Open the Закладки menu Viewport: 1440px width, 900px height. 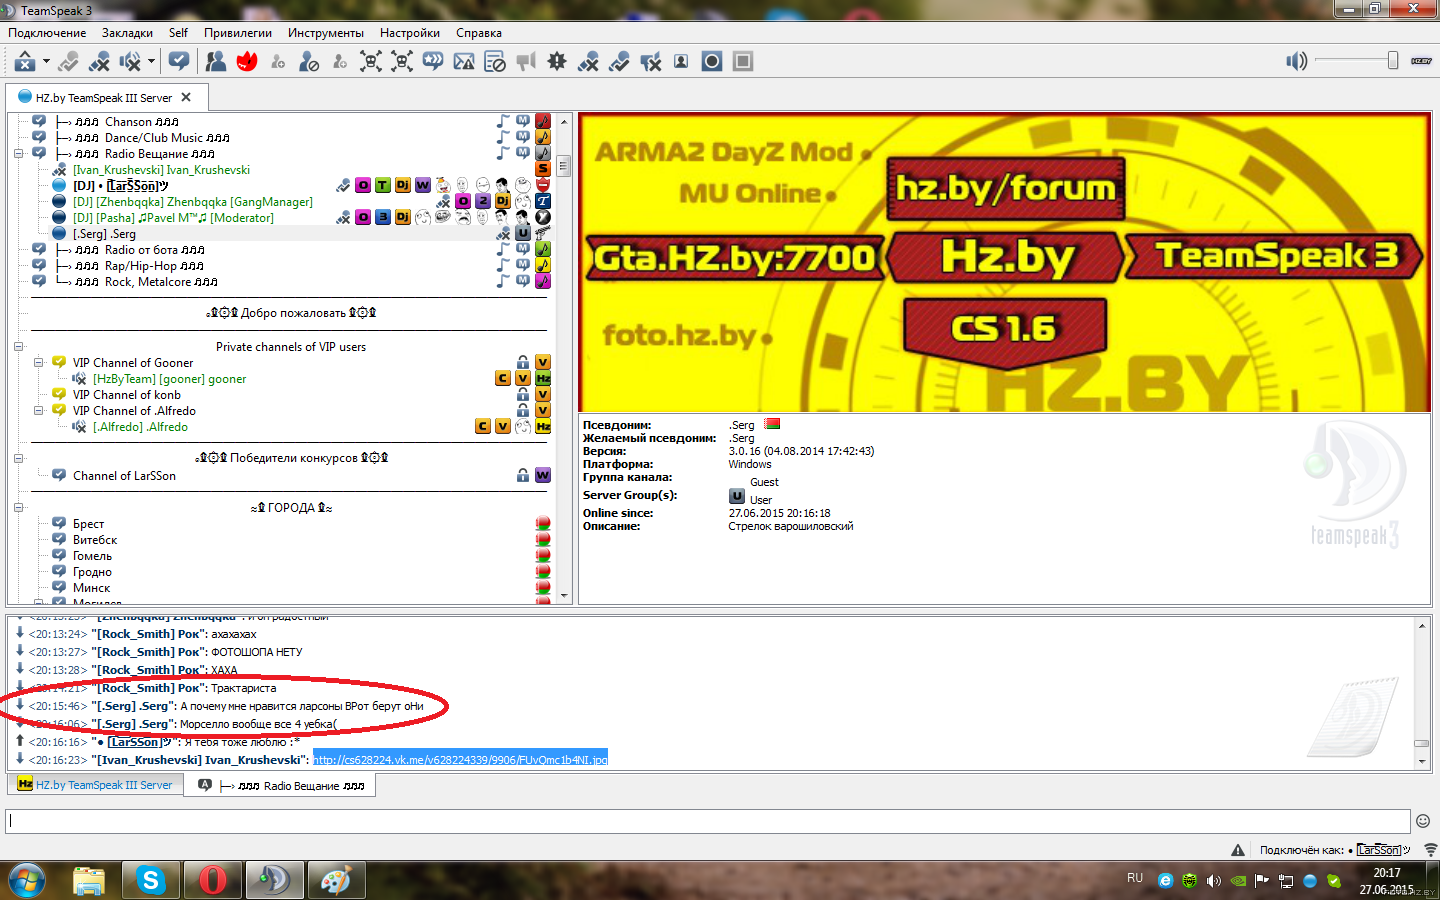tap(127, 33)
